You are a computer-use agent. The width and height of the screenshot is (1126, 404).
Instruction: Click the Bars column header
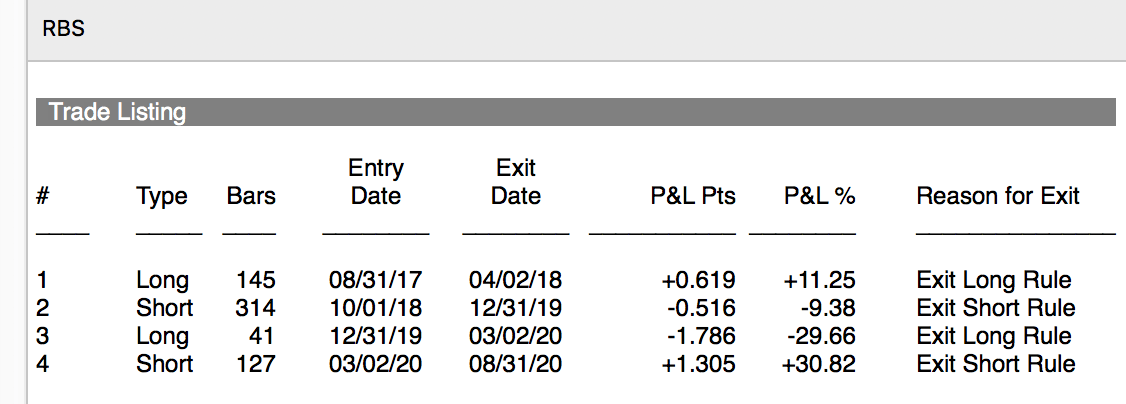pos(251,196)
